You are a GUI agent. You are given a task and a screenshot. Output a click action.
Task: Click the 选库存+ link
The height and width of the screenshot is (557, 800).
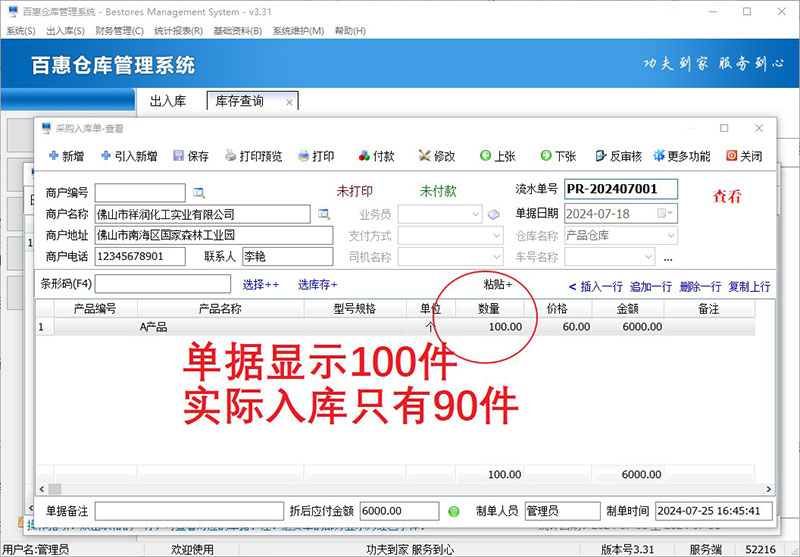point(317,285)
